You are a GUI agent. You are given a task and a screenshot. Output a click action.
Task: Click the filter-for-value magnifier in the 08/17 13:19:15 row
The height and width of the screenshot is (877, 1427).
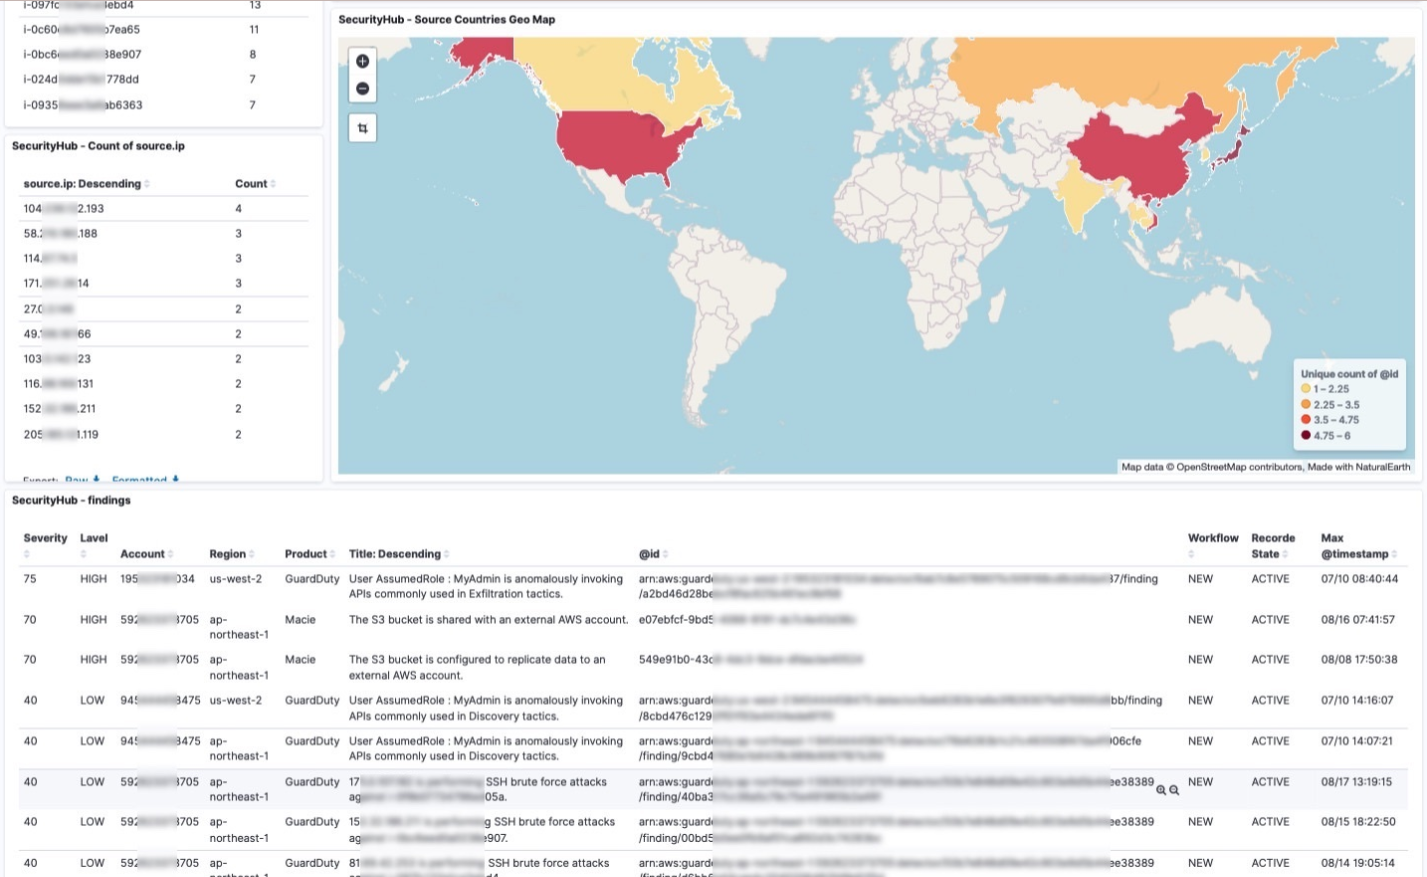click(1161, 790)
